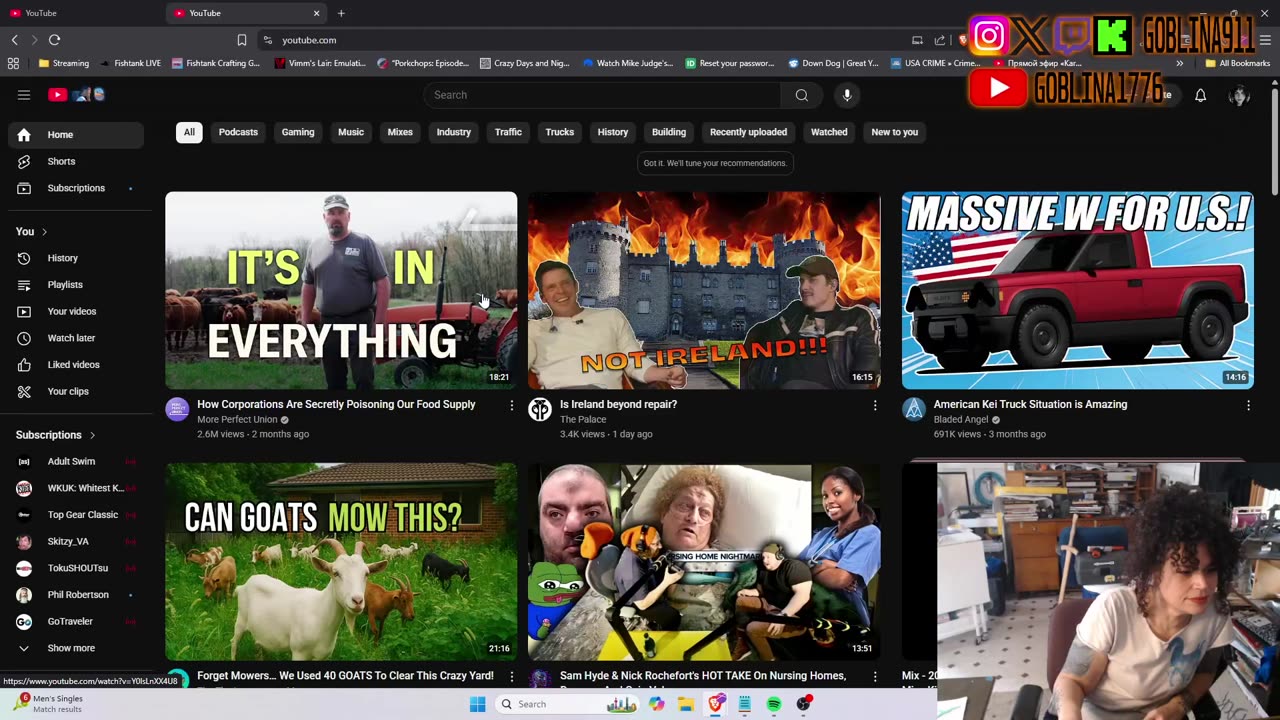Screen dimensions: 1280x720
Task: Open Top Gear Classic subscription channel
Action: tap(76, 515)
